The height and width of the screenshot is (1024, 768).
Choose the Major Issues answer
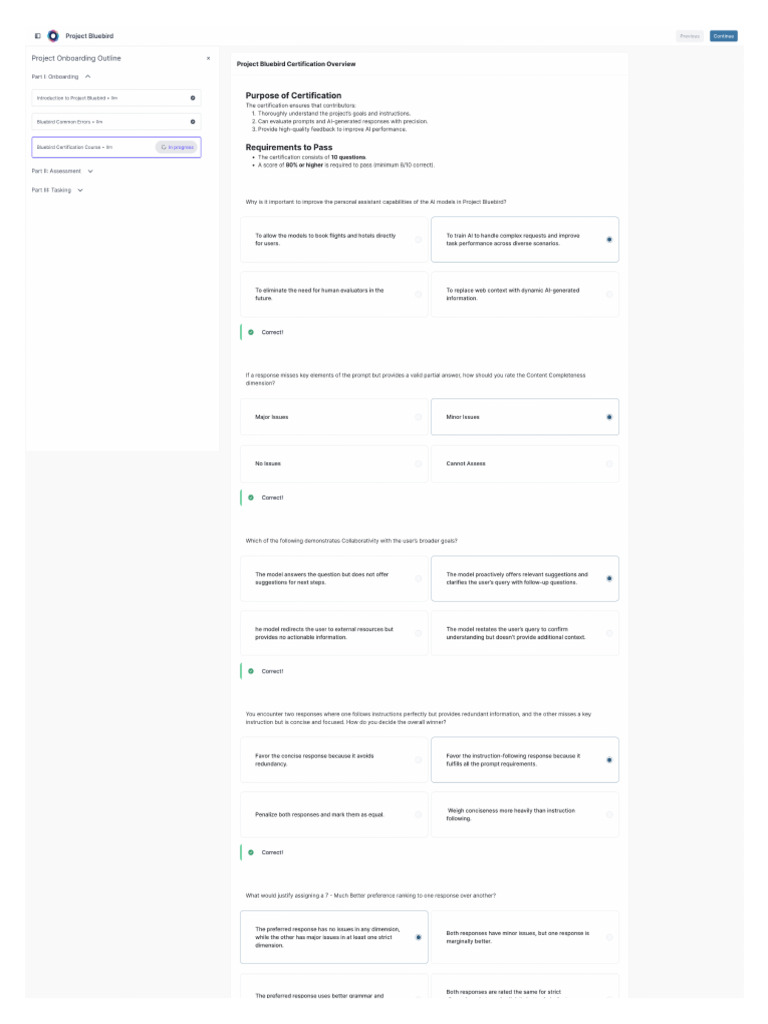tap(334, 417)
